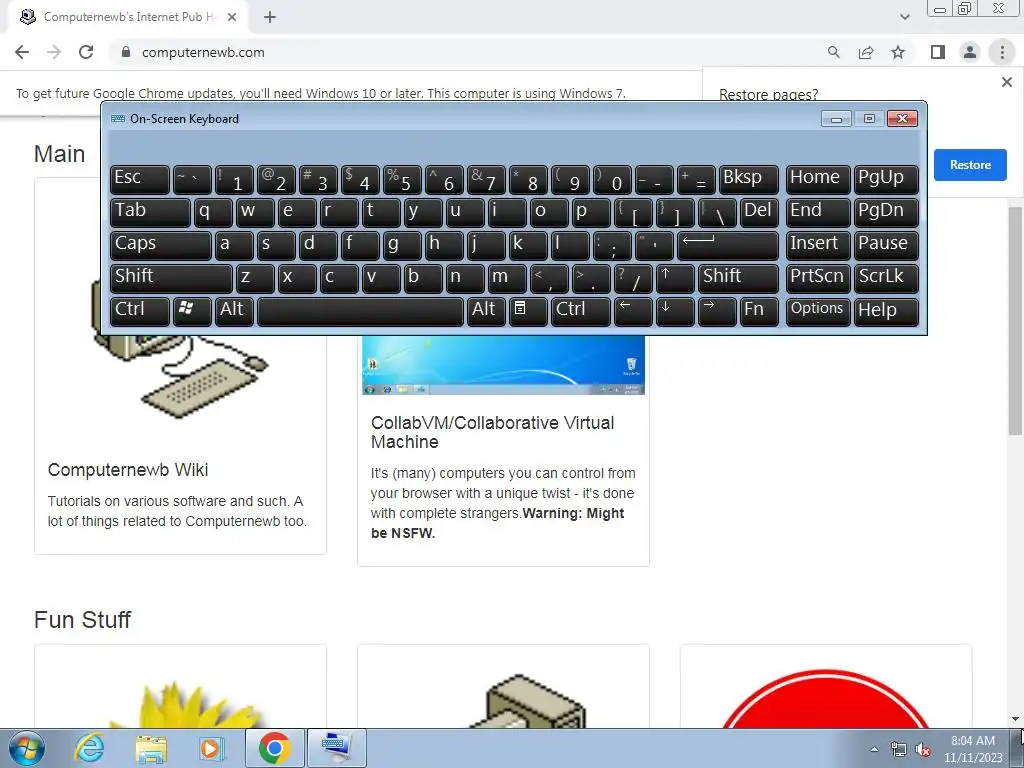Show hidden tray icons arrow
Image resolution: width=1024 pixels, height=768 pixels.
click(x=874, y=750)
